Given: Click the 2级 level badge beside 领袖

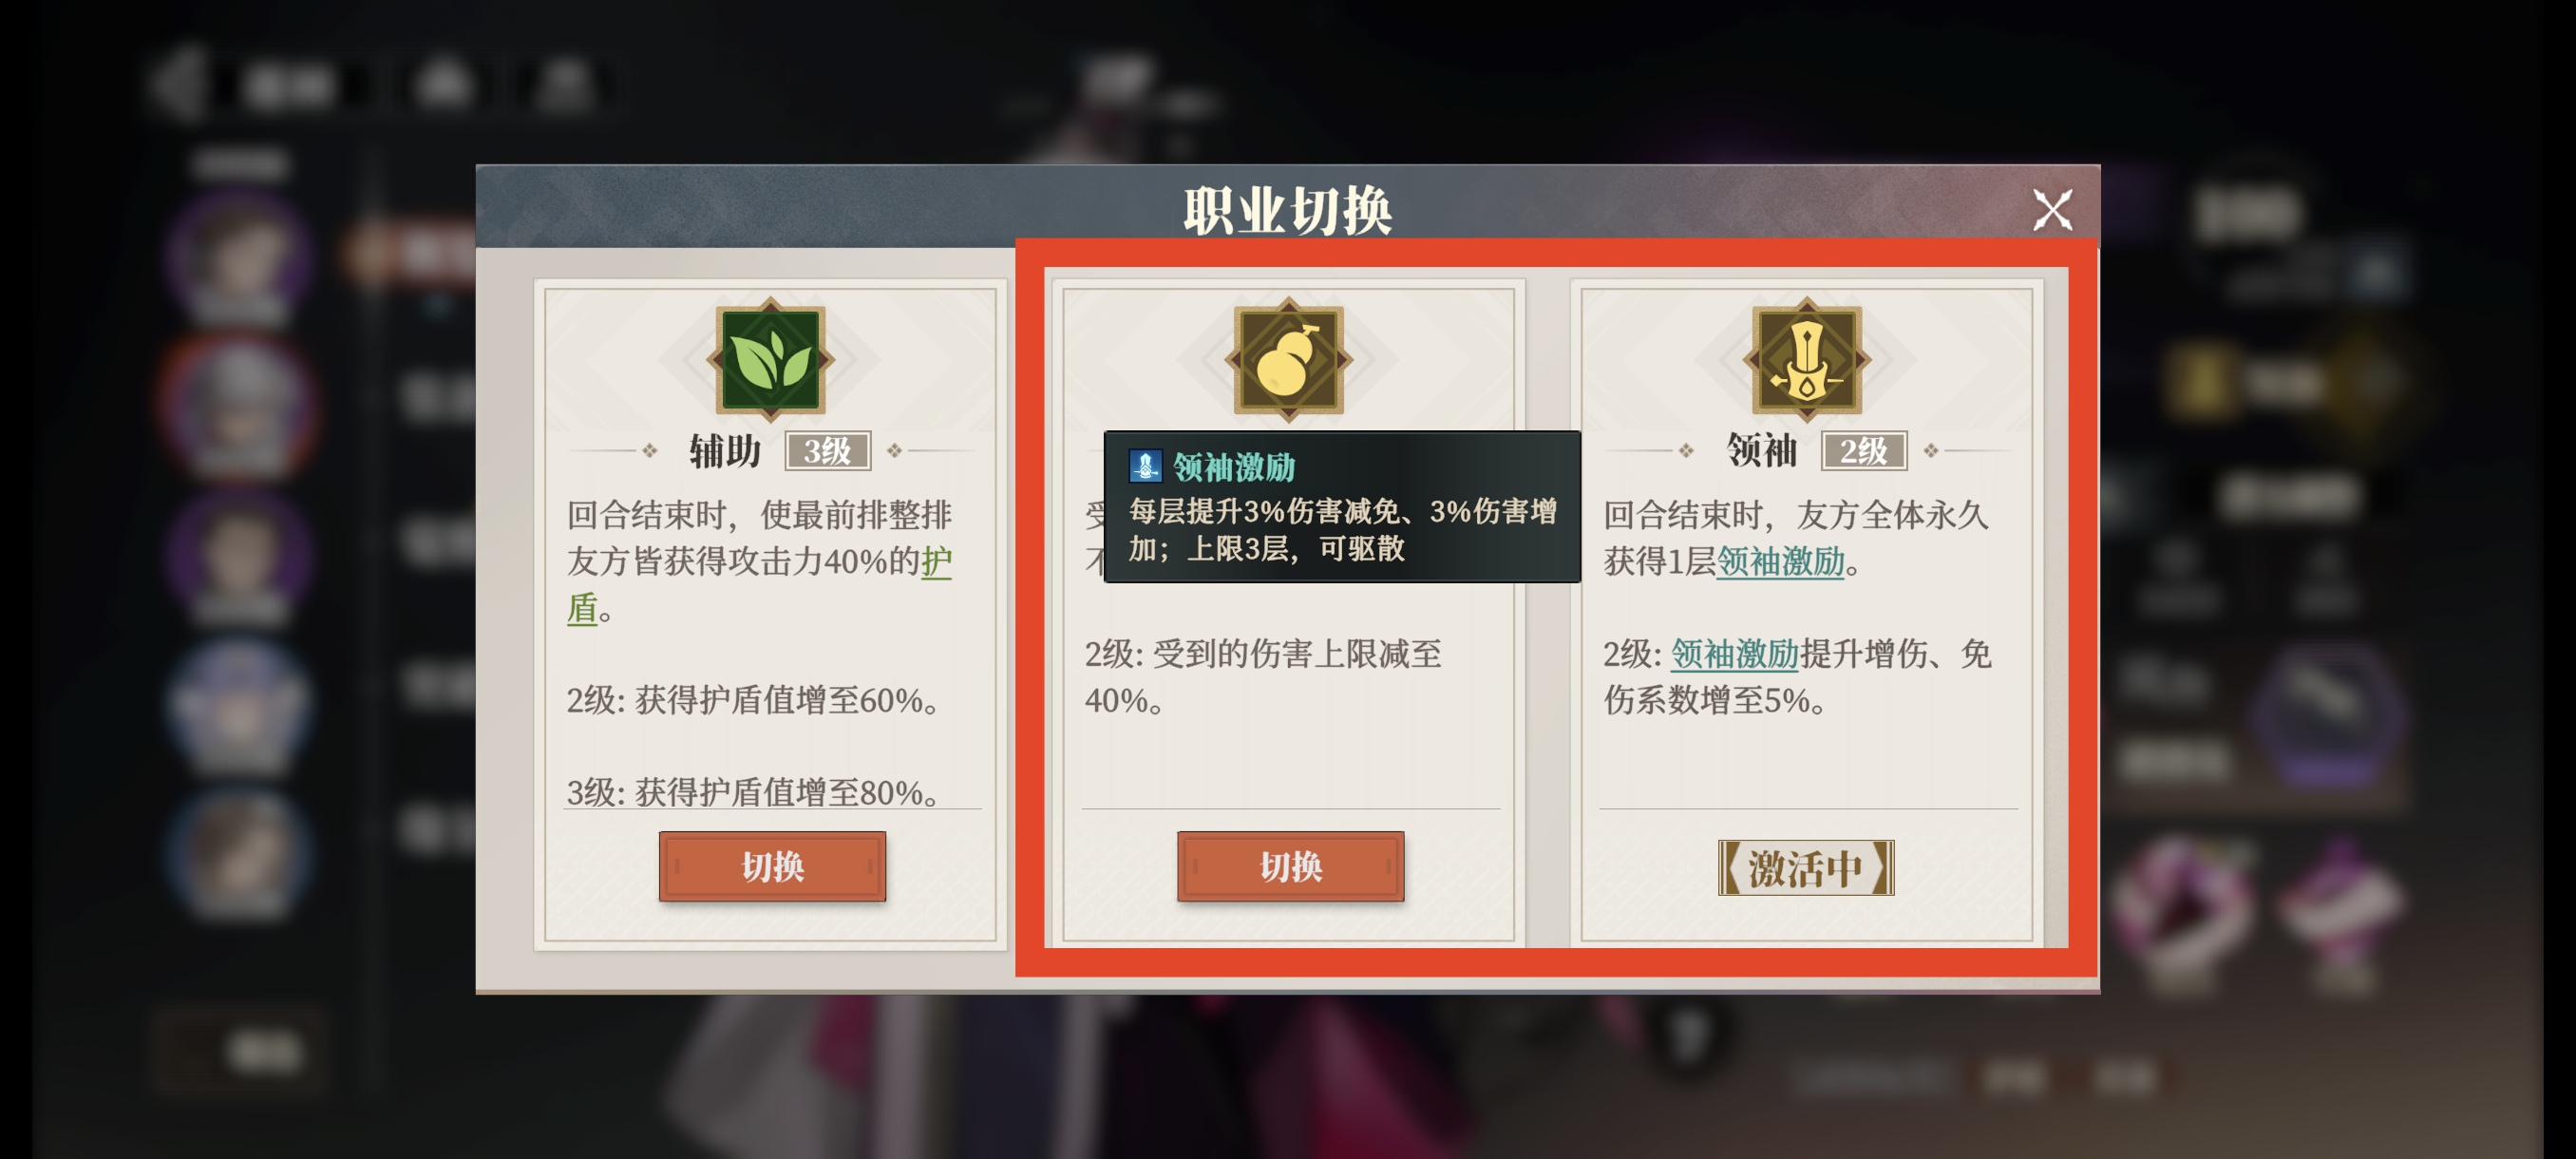Looking at the screenshot, I should pos(1864,451).
